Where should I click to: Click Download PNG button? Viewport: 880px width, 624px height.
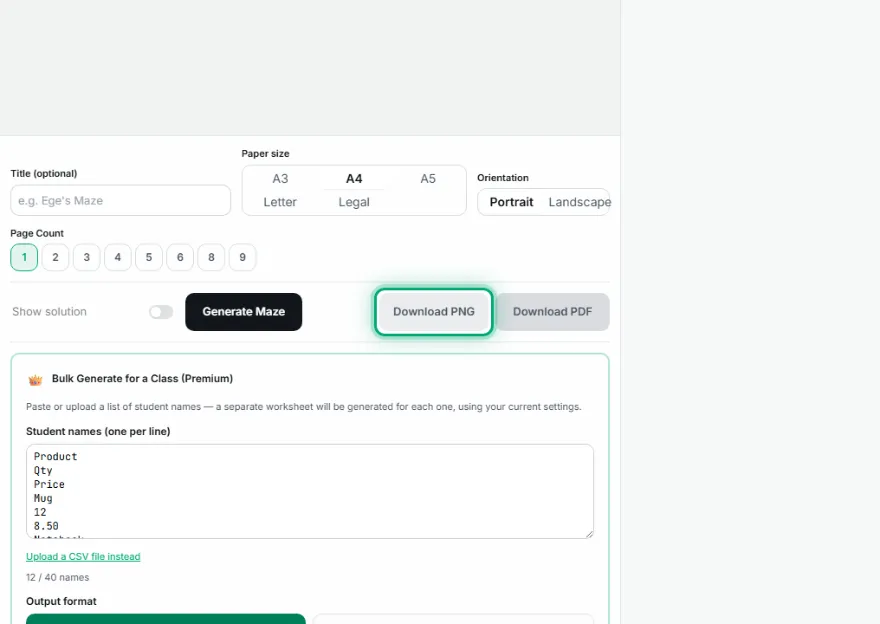point(434,311)
